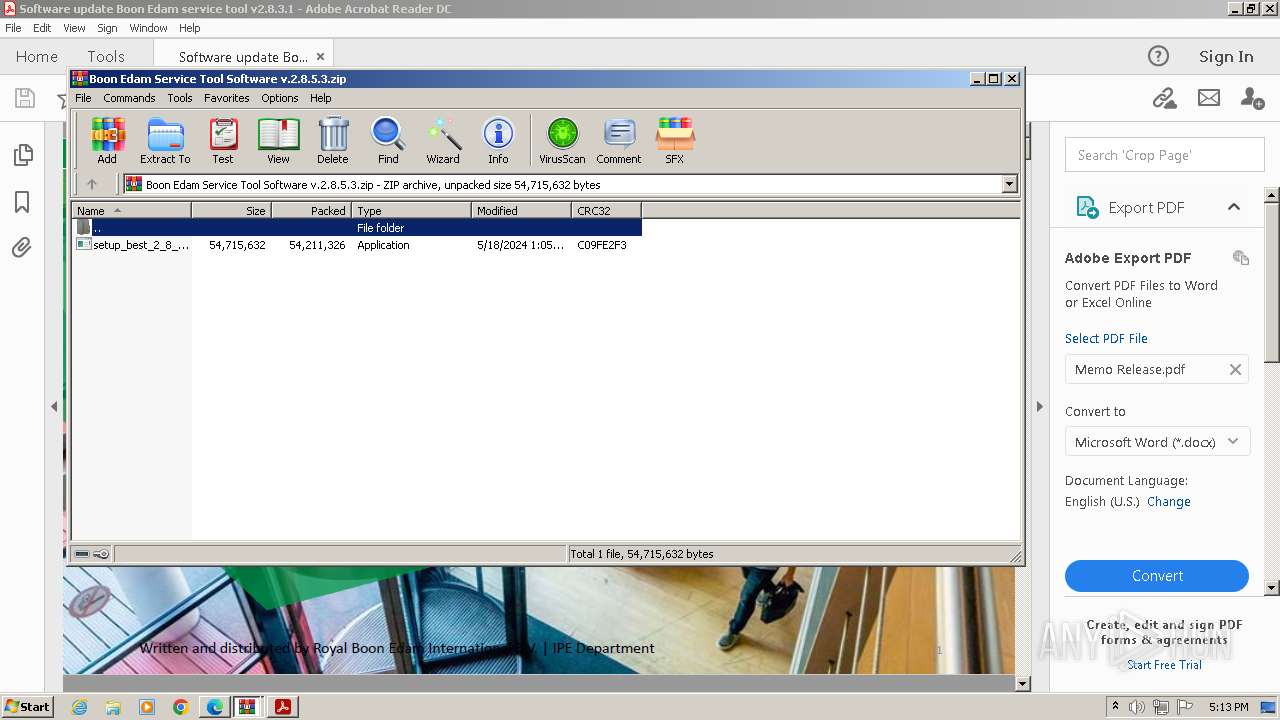Viewport: 1280px width, 720px height.
Task: Open Internet Explorer from taskbar
Action: 79,707
